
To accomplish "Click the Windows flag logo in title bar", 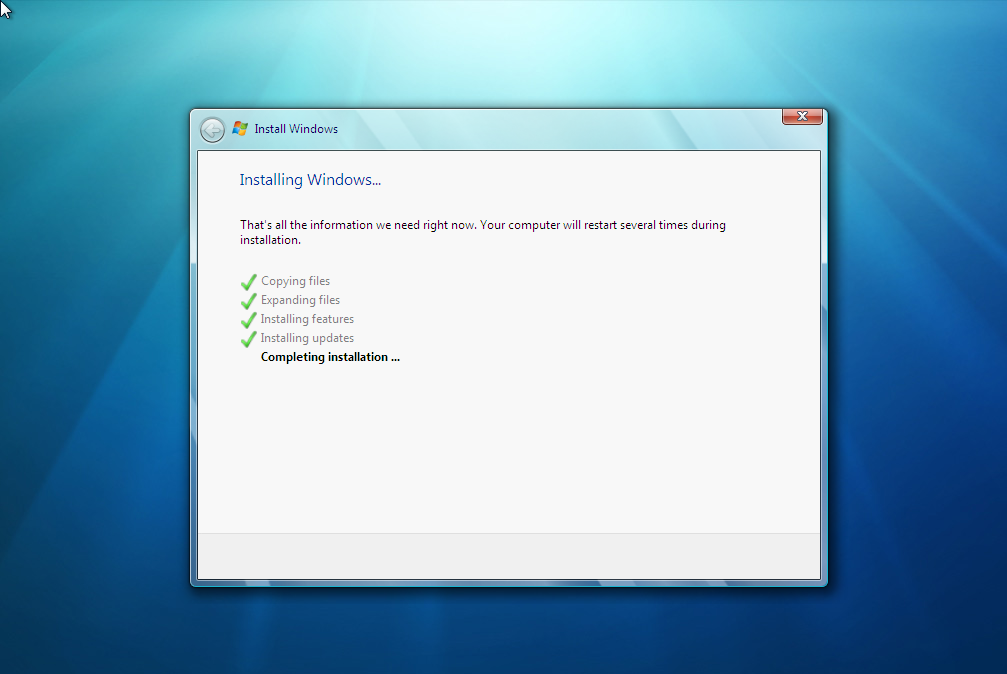I will (240, 129).
